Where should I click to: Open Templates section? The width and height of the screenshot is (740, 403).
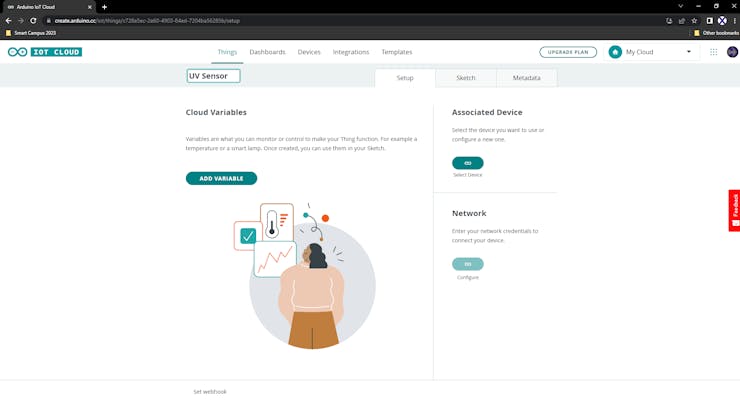(x=396, y=52)
